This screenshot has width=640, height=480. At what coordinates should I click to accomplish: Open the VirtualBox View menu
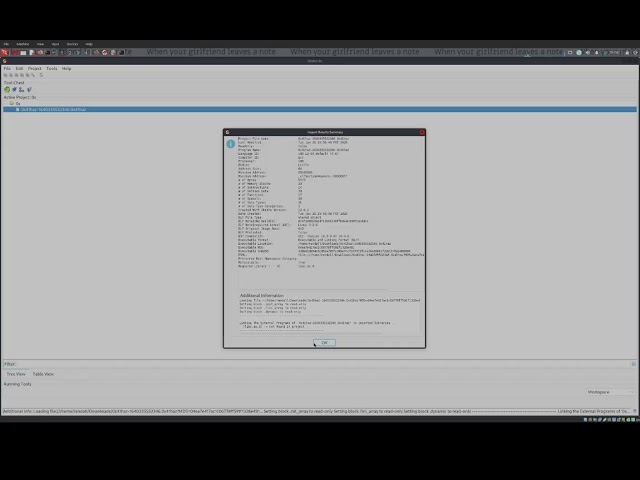(40, 44)
